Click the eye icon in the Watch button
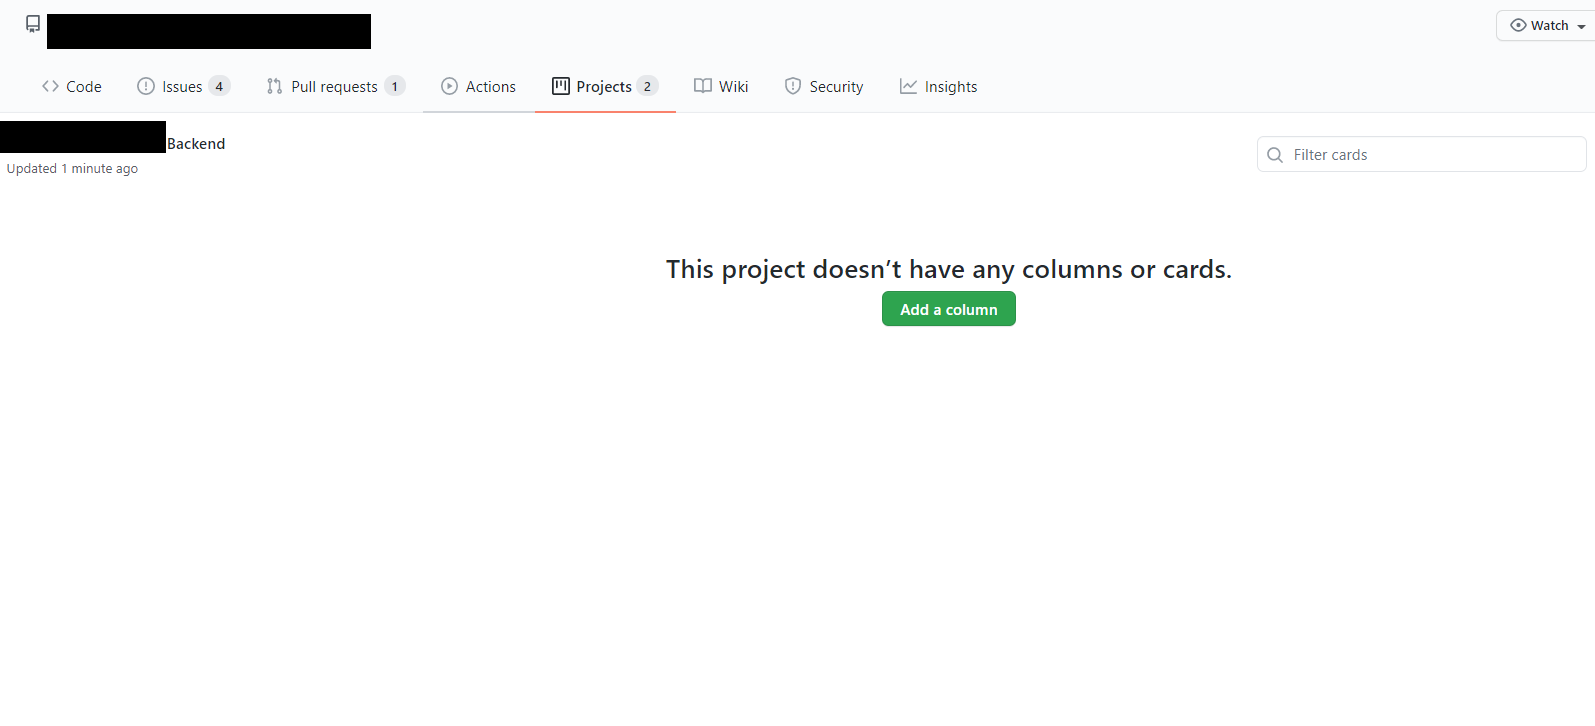The image size is (1595, 726). 1518,26
